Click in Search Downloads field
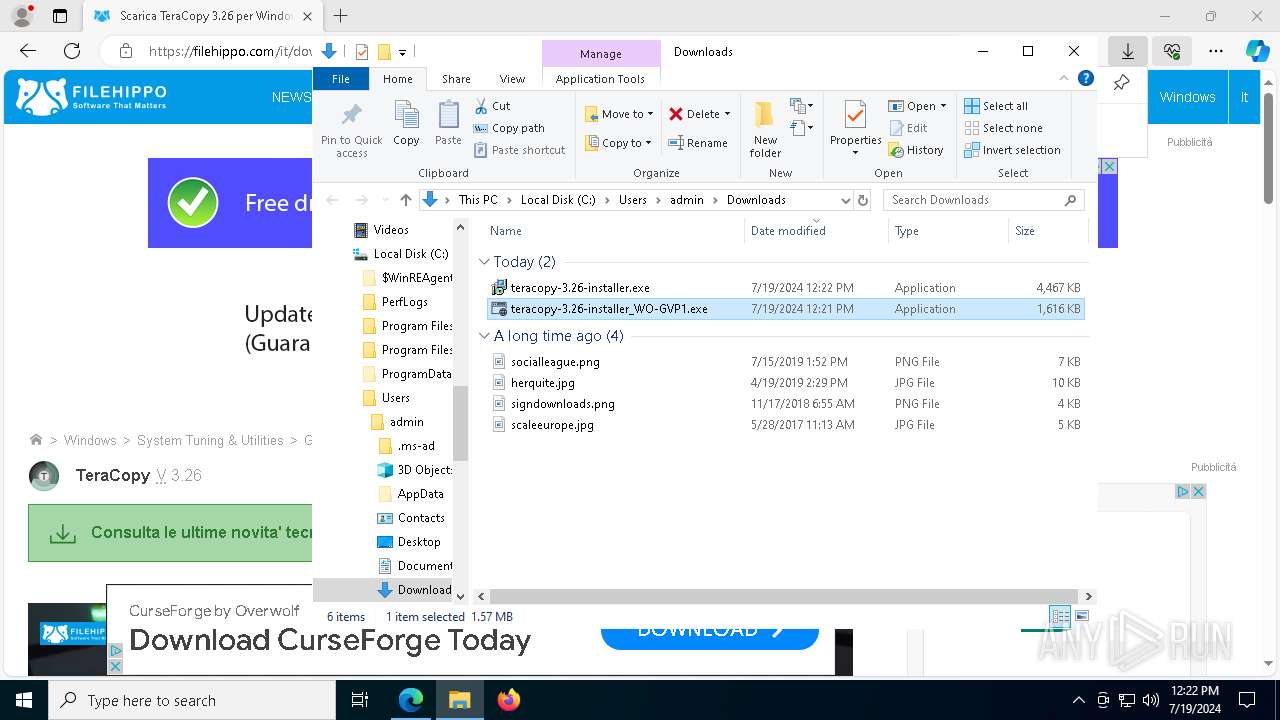 (984, 200)
